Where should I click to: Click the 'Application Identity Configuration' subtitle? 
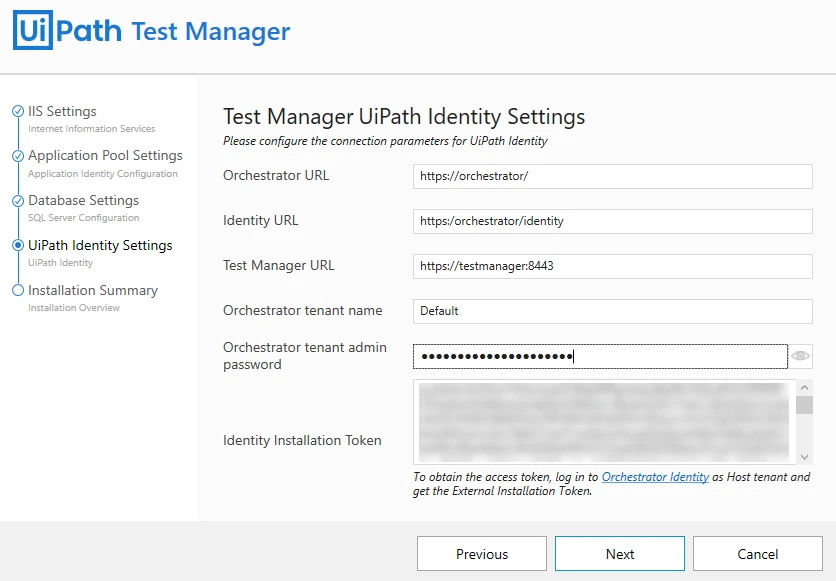(x=103, y=174)
